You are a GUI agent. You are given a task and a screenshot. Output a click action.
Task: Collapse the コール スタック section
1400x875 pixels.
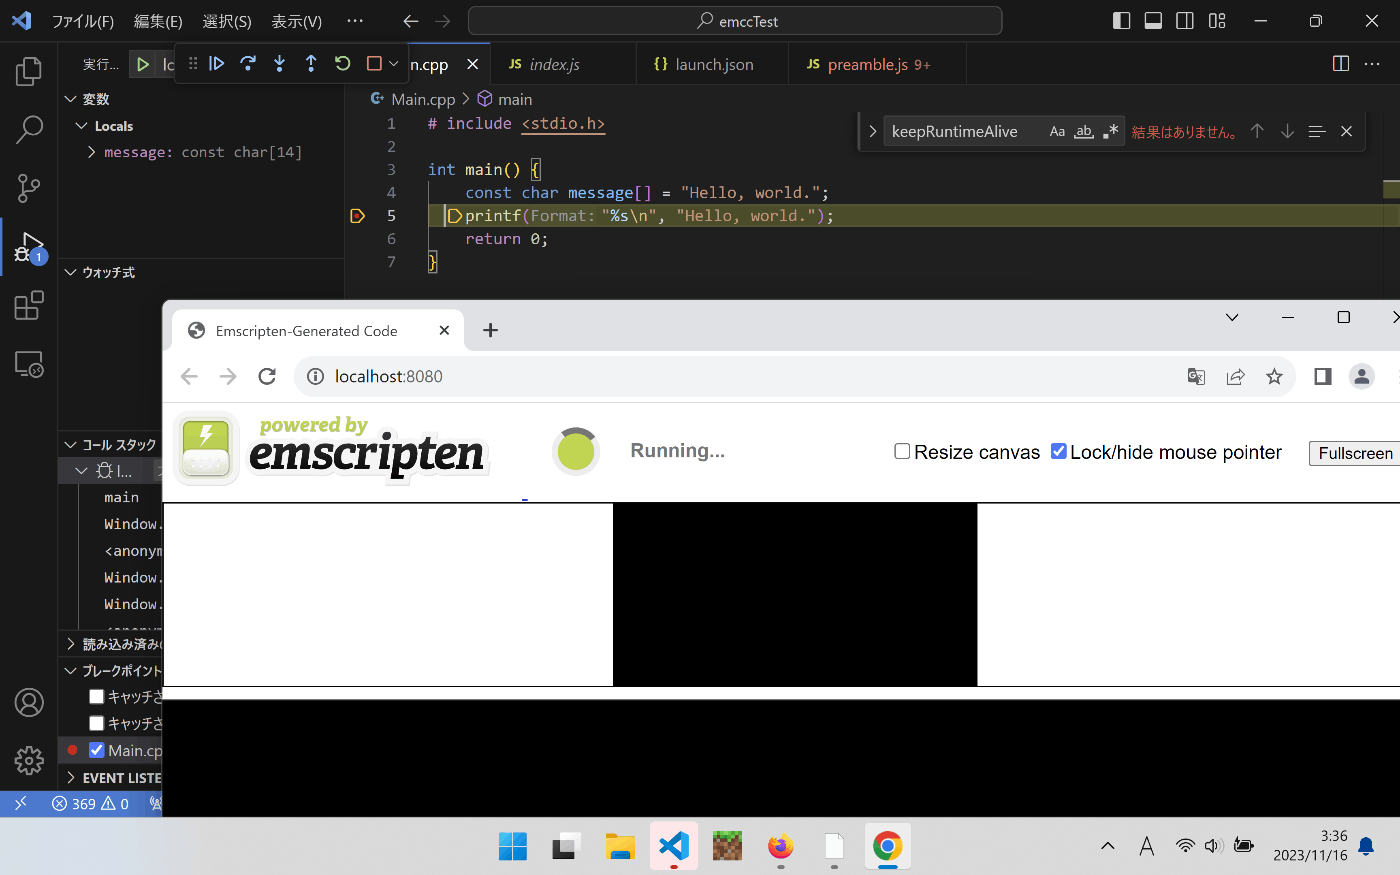pyautogui.click(x=71, y=445)
